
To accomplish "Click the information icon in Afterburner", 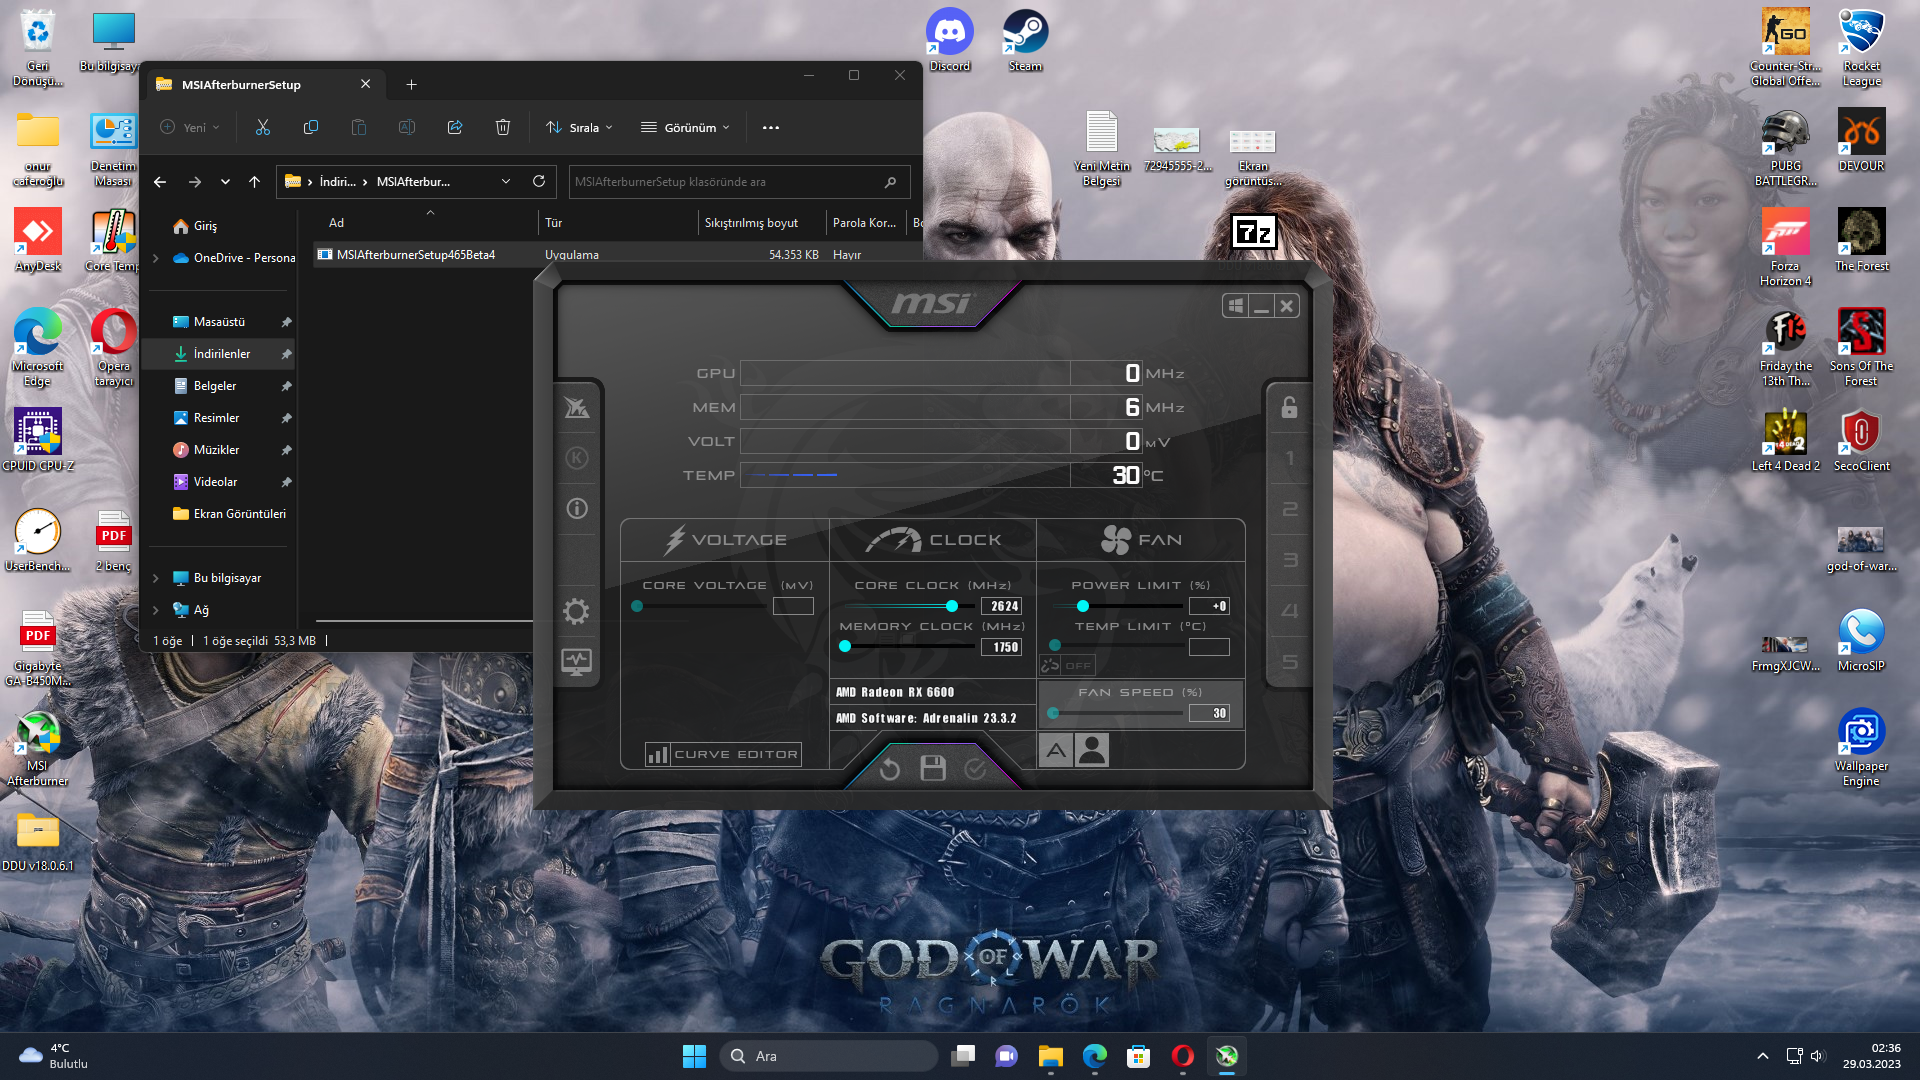I will (577, 508).
